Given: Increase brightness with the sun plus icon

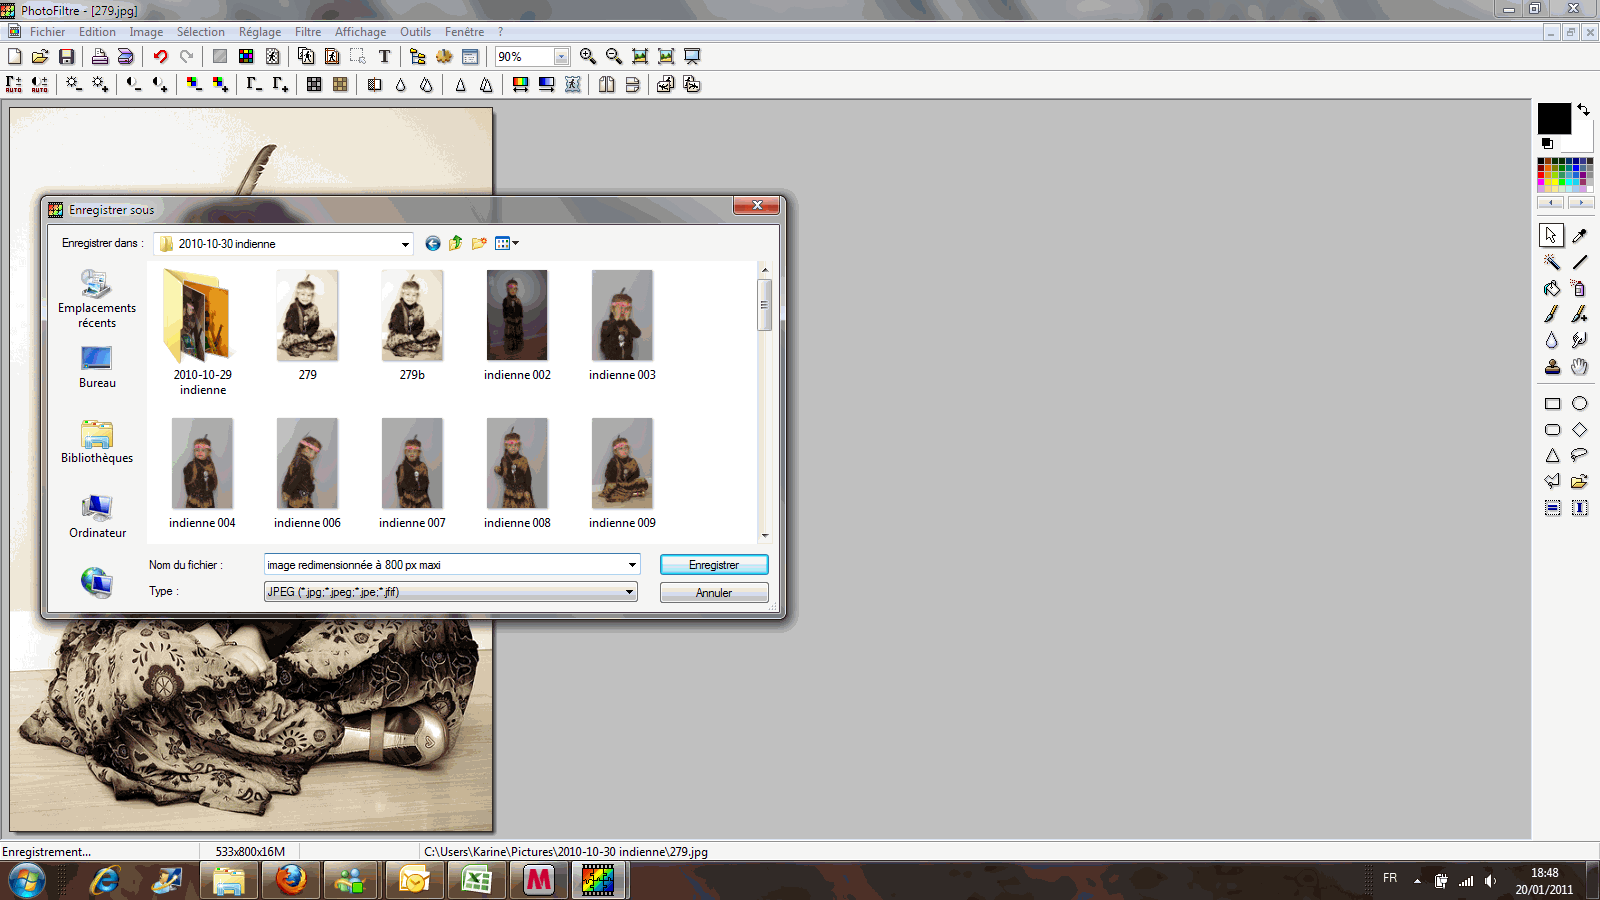Looking at the screenshot, I should tap(100, 84).
